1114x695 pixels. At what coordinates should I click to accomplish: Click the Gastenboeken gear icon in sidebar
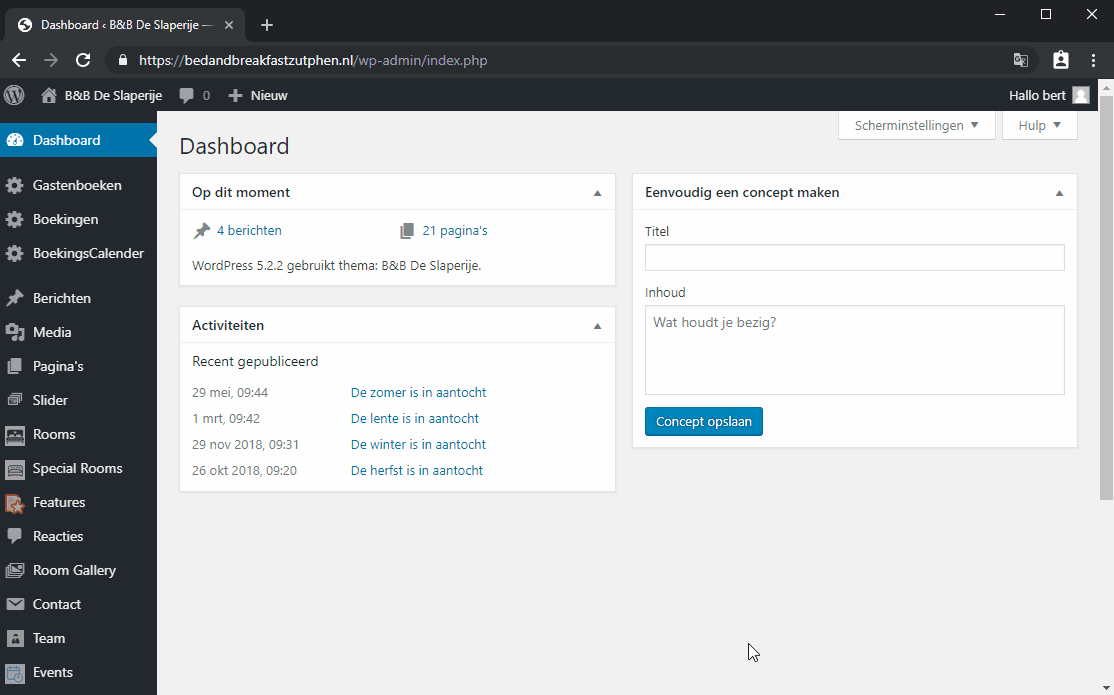tap(14, 185)
